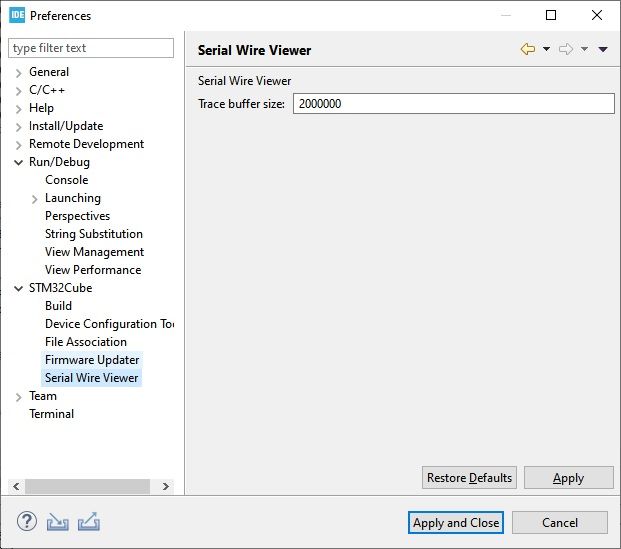The width and height of the screenshot is (621, 549).
Task: Open Firmware Updater preferences
Action: click(x=92, y=360)
